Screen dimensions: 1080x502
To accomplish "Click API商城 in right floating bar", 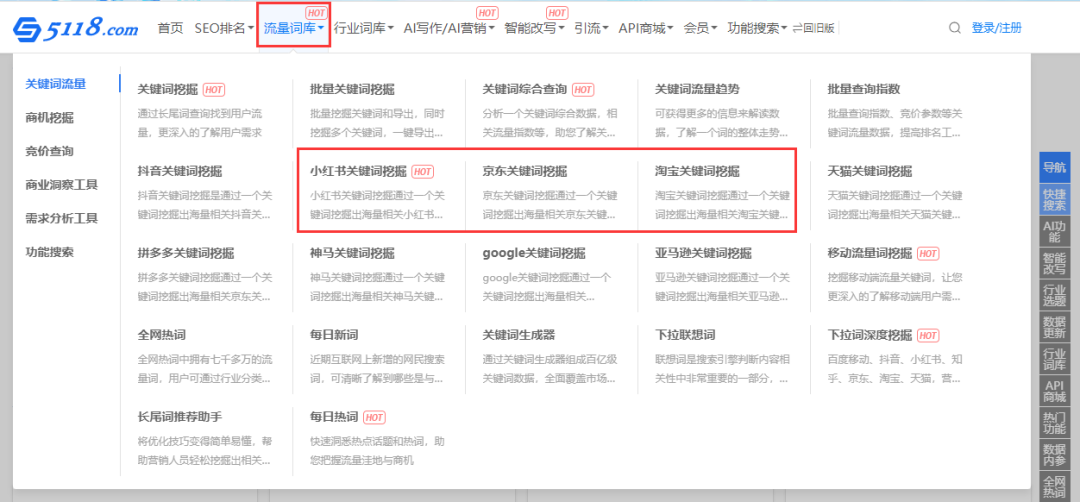I will pyautogui.click(x=1054, y=390).
